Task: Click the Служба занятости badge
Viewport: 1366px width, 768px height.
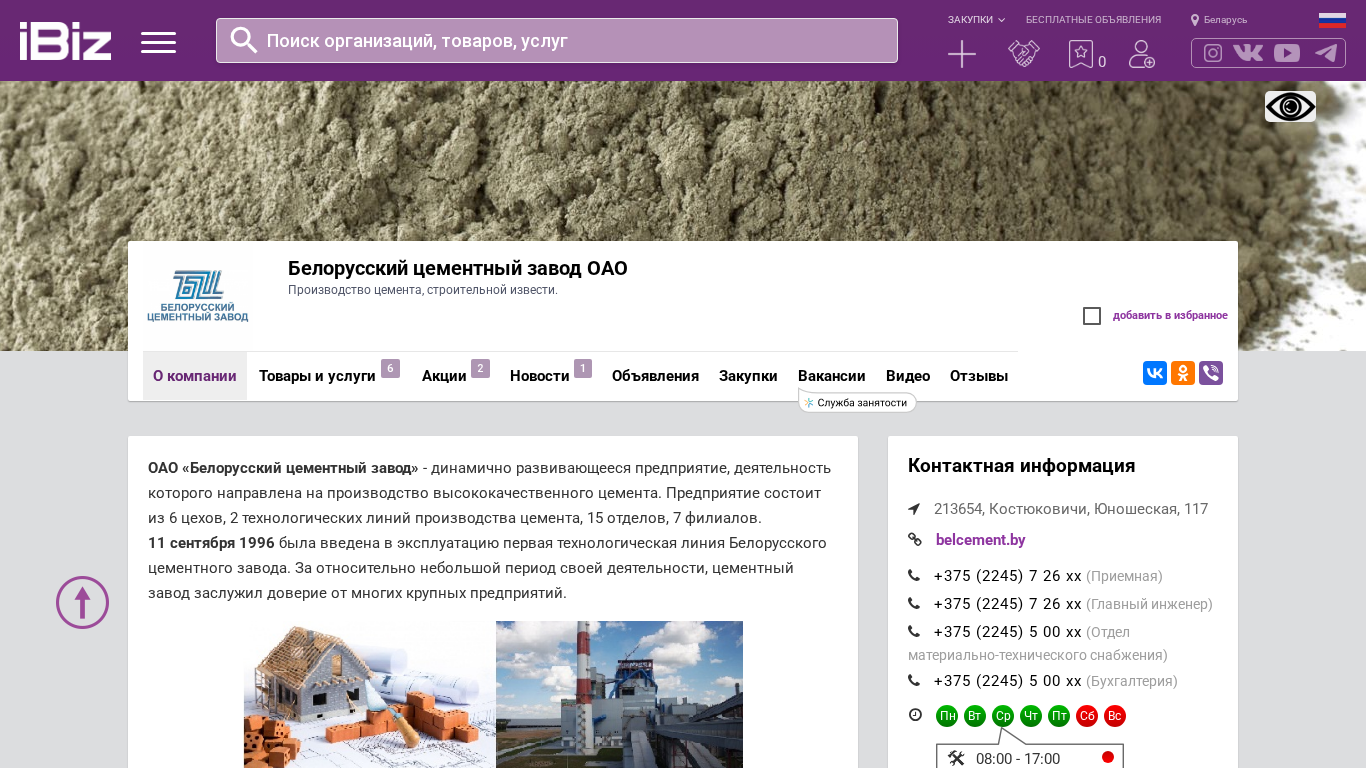Action: click(x=858, y=403)
